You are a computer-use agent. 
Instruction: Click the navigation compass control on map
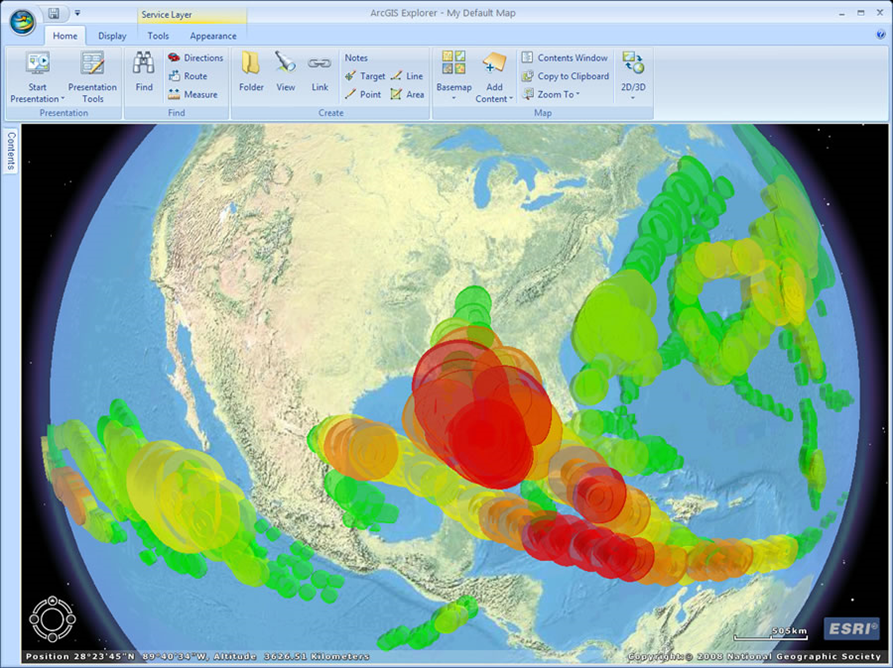coord(52,618)
